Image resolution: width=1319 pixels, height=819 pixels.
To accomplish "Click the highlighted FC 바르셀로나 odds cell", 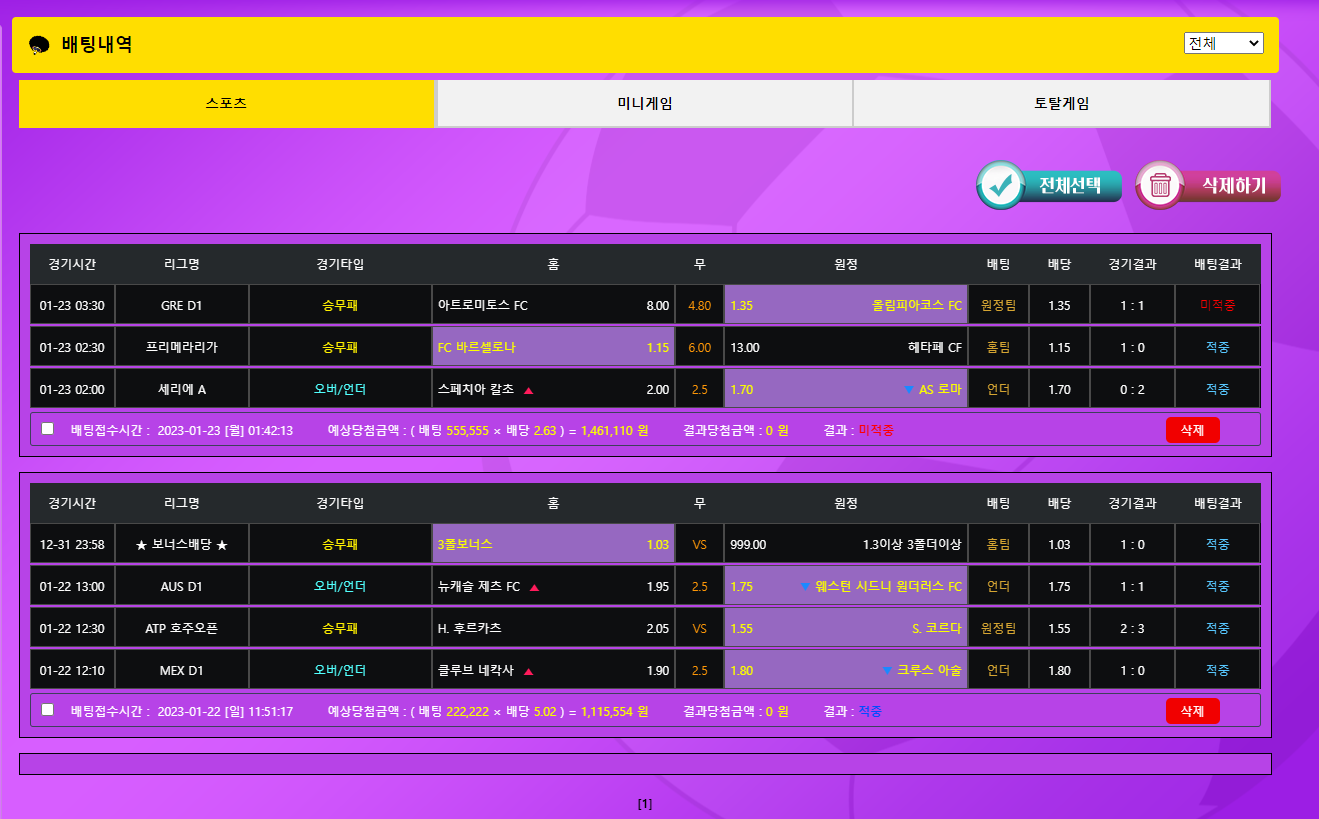I will coord(552,348).
